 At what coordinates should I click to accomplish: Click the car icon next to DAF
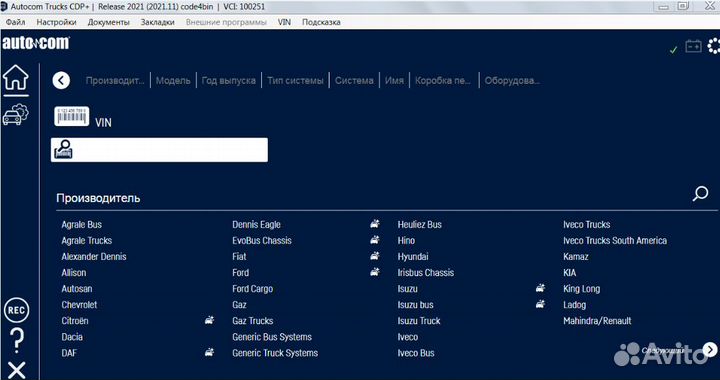(209, 352)
